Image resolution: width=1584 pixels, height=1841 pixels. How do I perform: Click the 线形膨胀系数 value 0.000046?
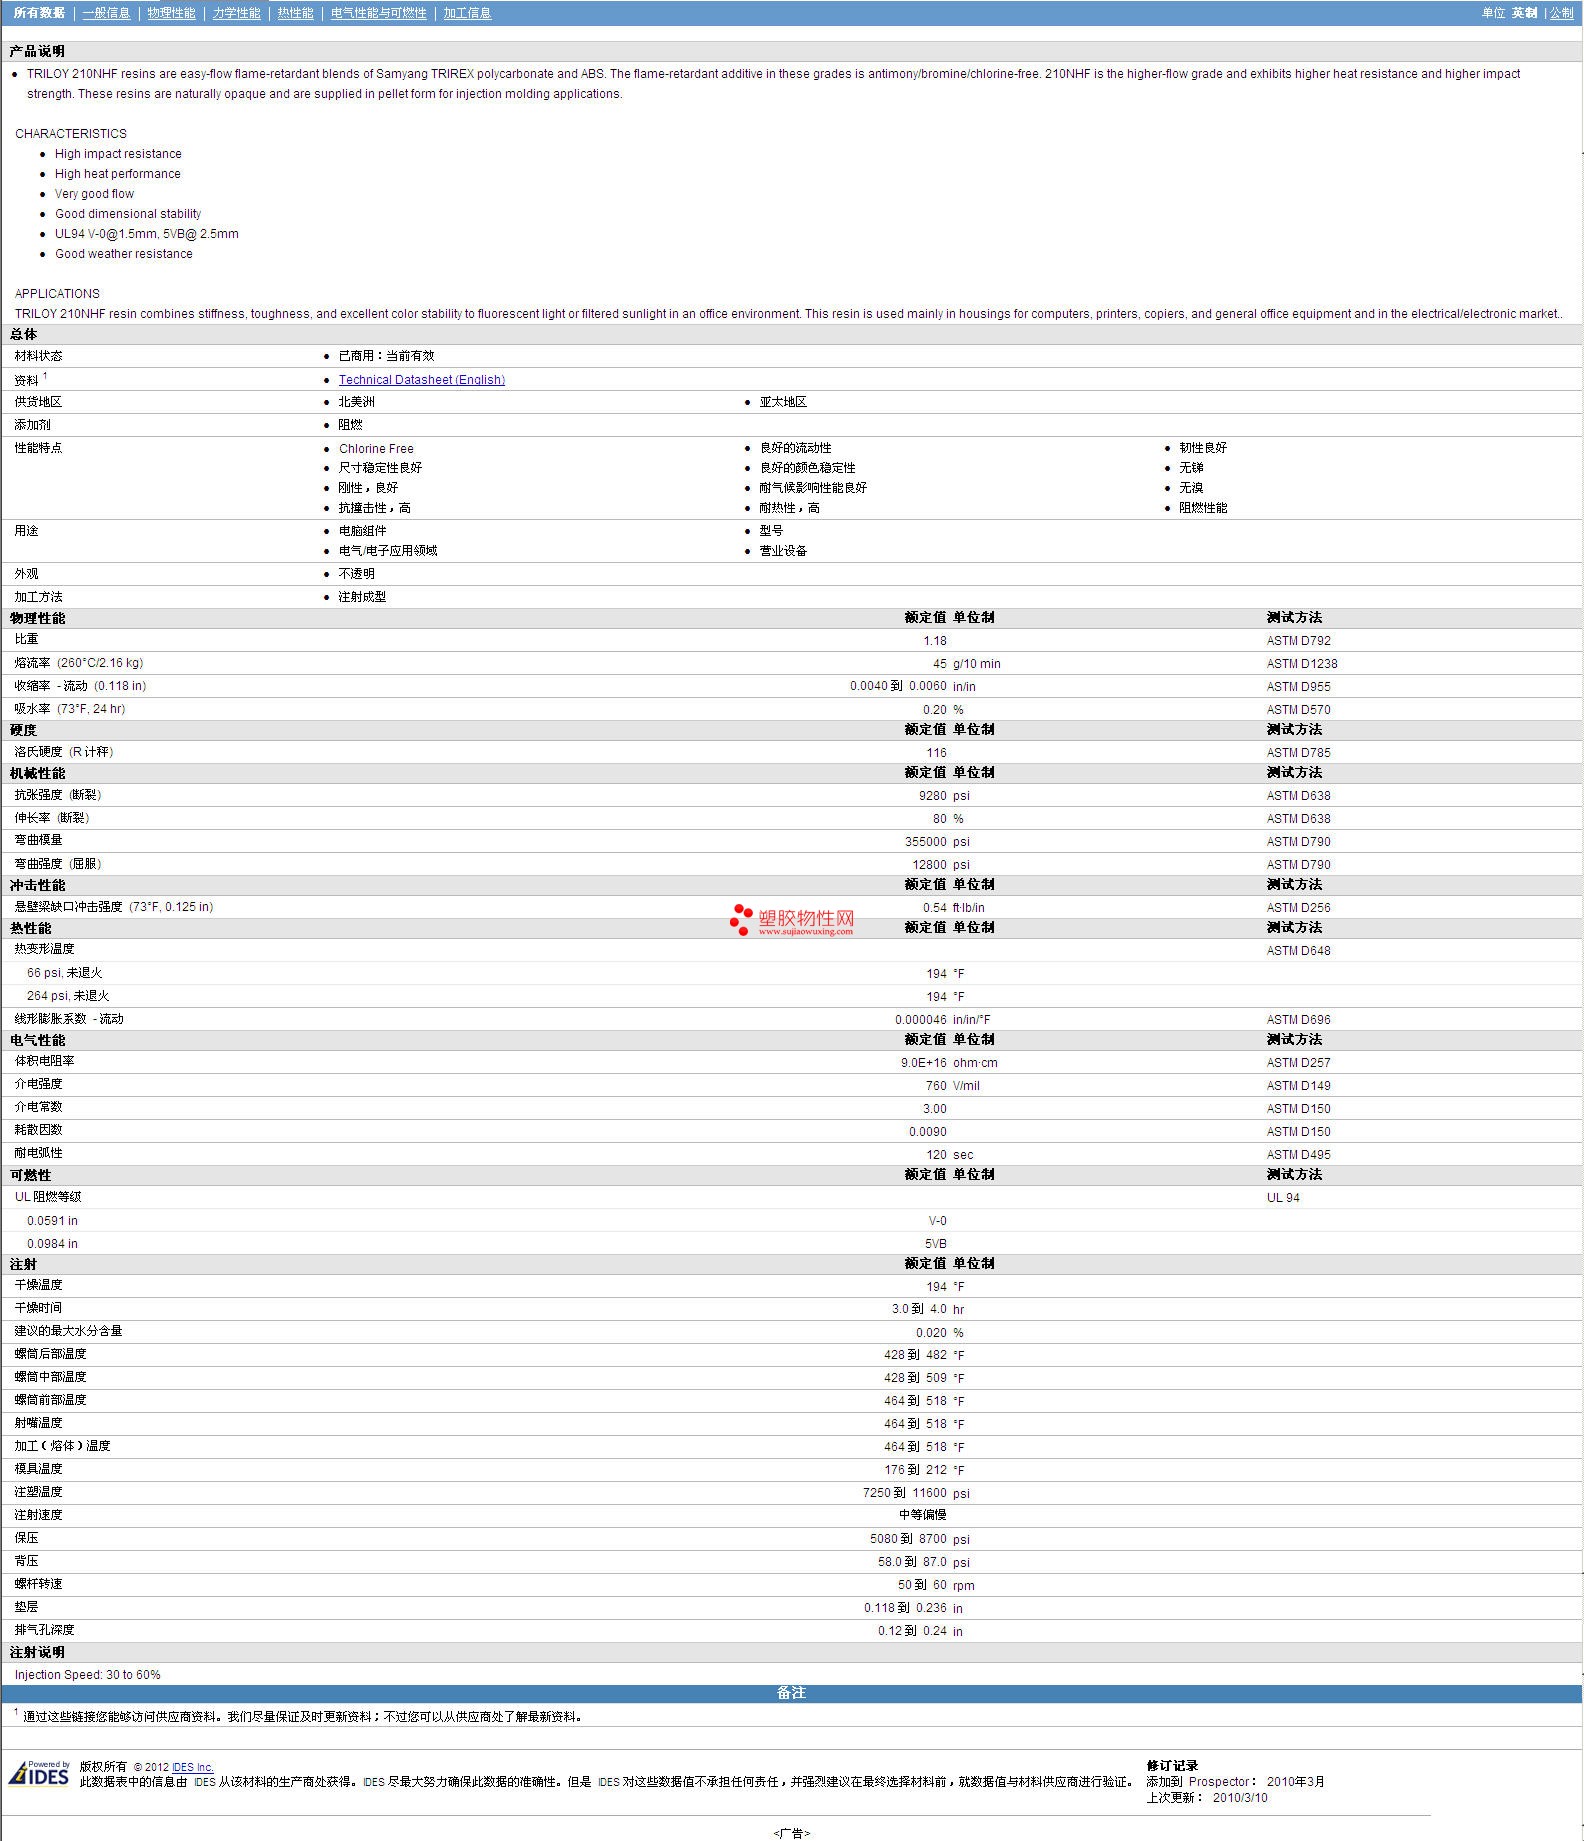[921, 1020]
